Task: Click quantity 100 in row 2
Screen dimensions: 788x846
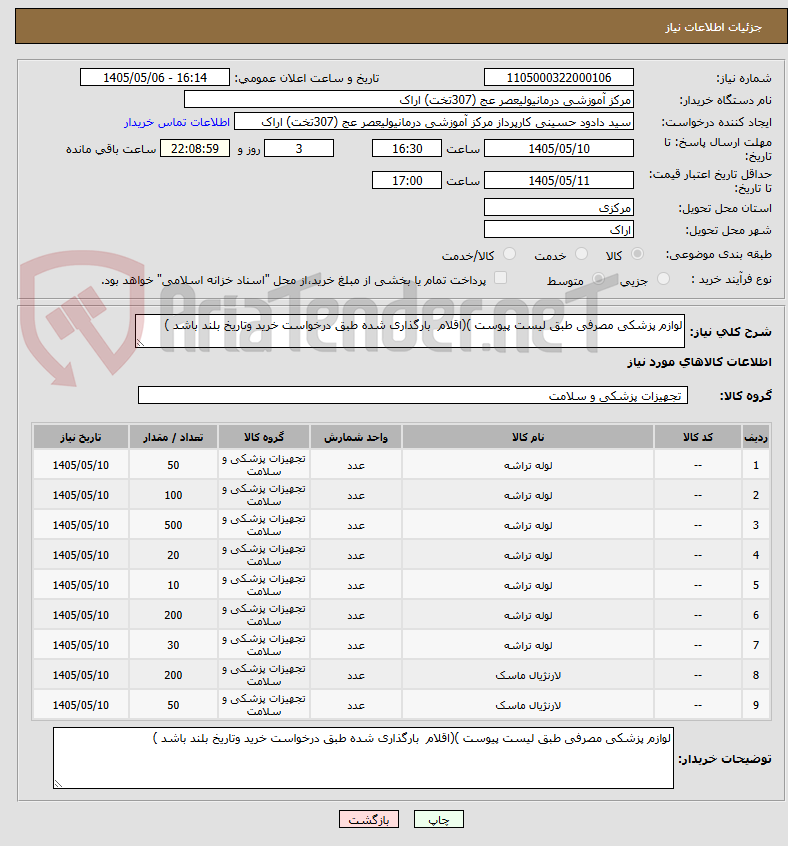Action: coord(173,495)
